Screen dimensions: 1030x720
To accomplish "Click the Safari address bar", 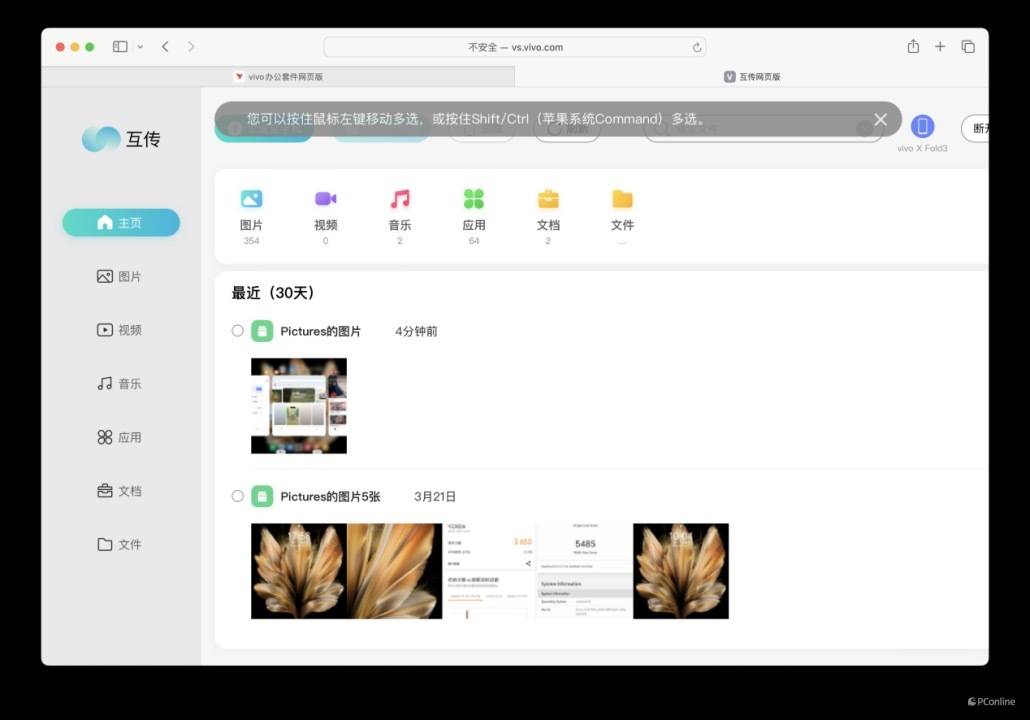I will (x=514, y=47).
